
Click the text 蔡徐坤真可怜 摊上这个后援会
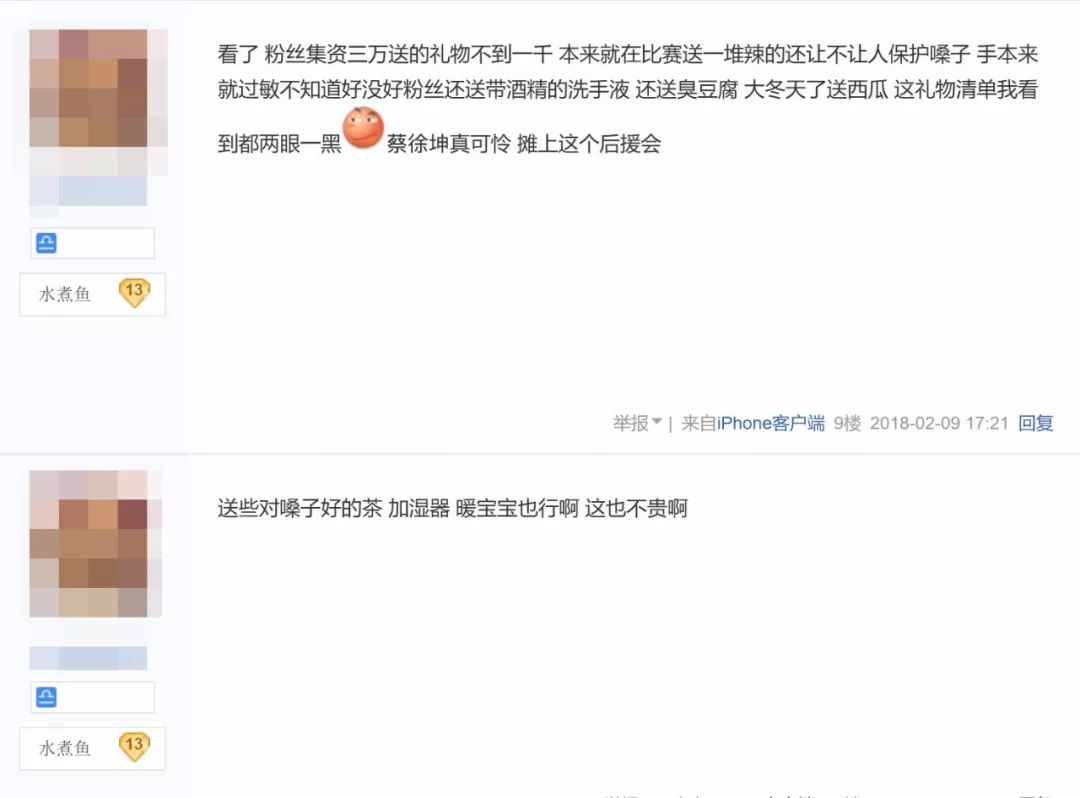pos(523,144)
